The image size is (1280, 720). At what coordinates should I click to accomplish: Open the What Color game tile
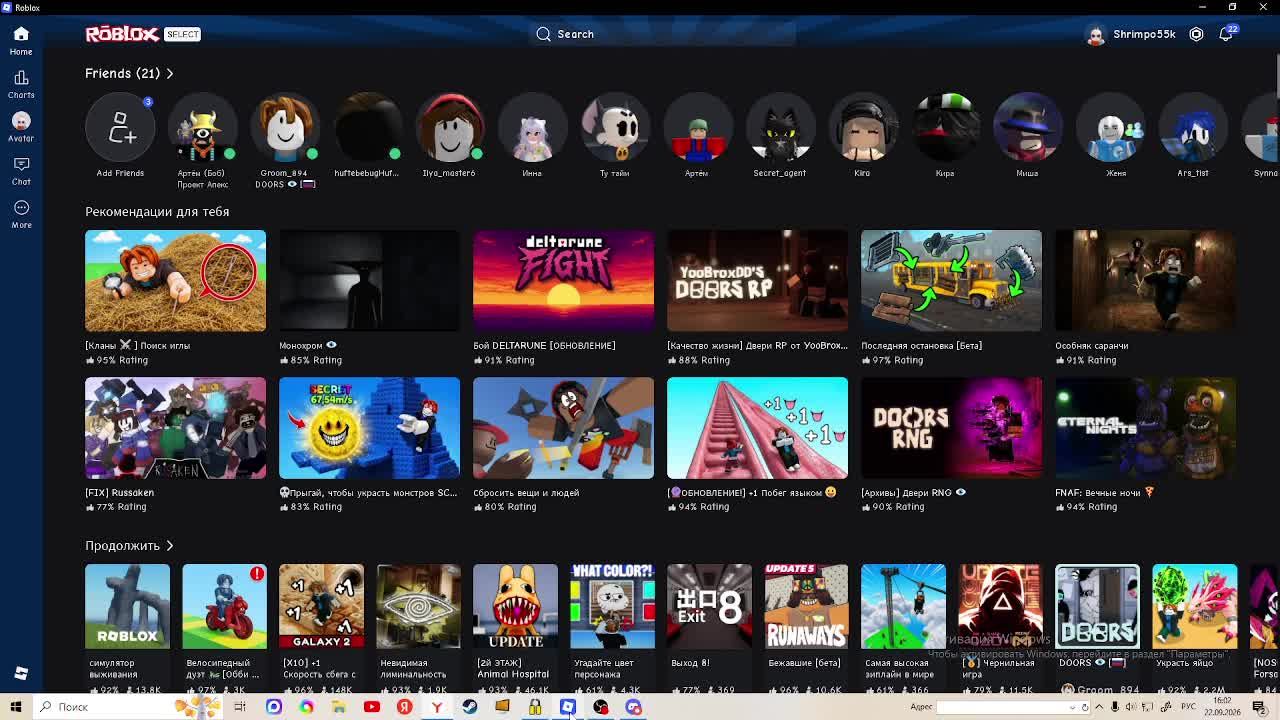tap(612, 606)
